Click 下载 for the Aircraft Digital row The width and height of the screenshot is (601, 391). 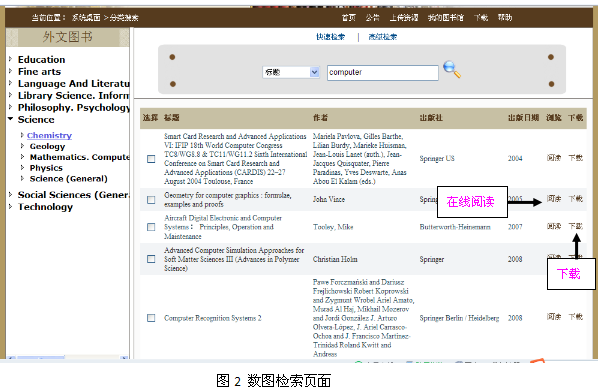pos(575,226)
